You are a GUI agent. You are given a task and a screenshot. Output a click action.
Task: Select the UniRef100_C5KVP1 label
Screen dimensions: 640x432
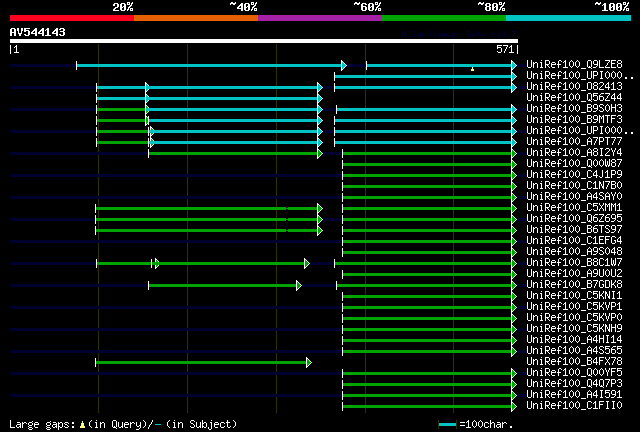coord(574,307)
